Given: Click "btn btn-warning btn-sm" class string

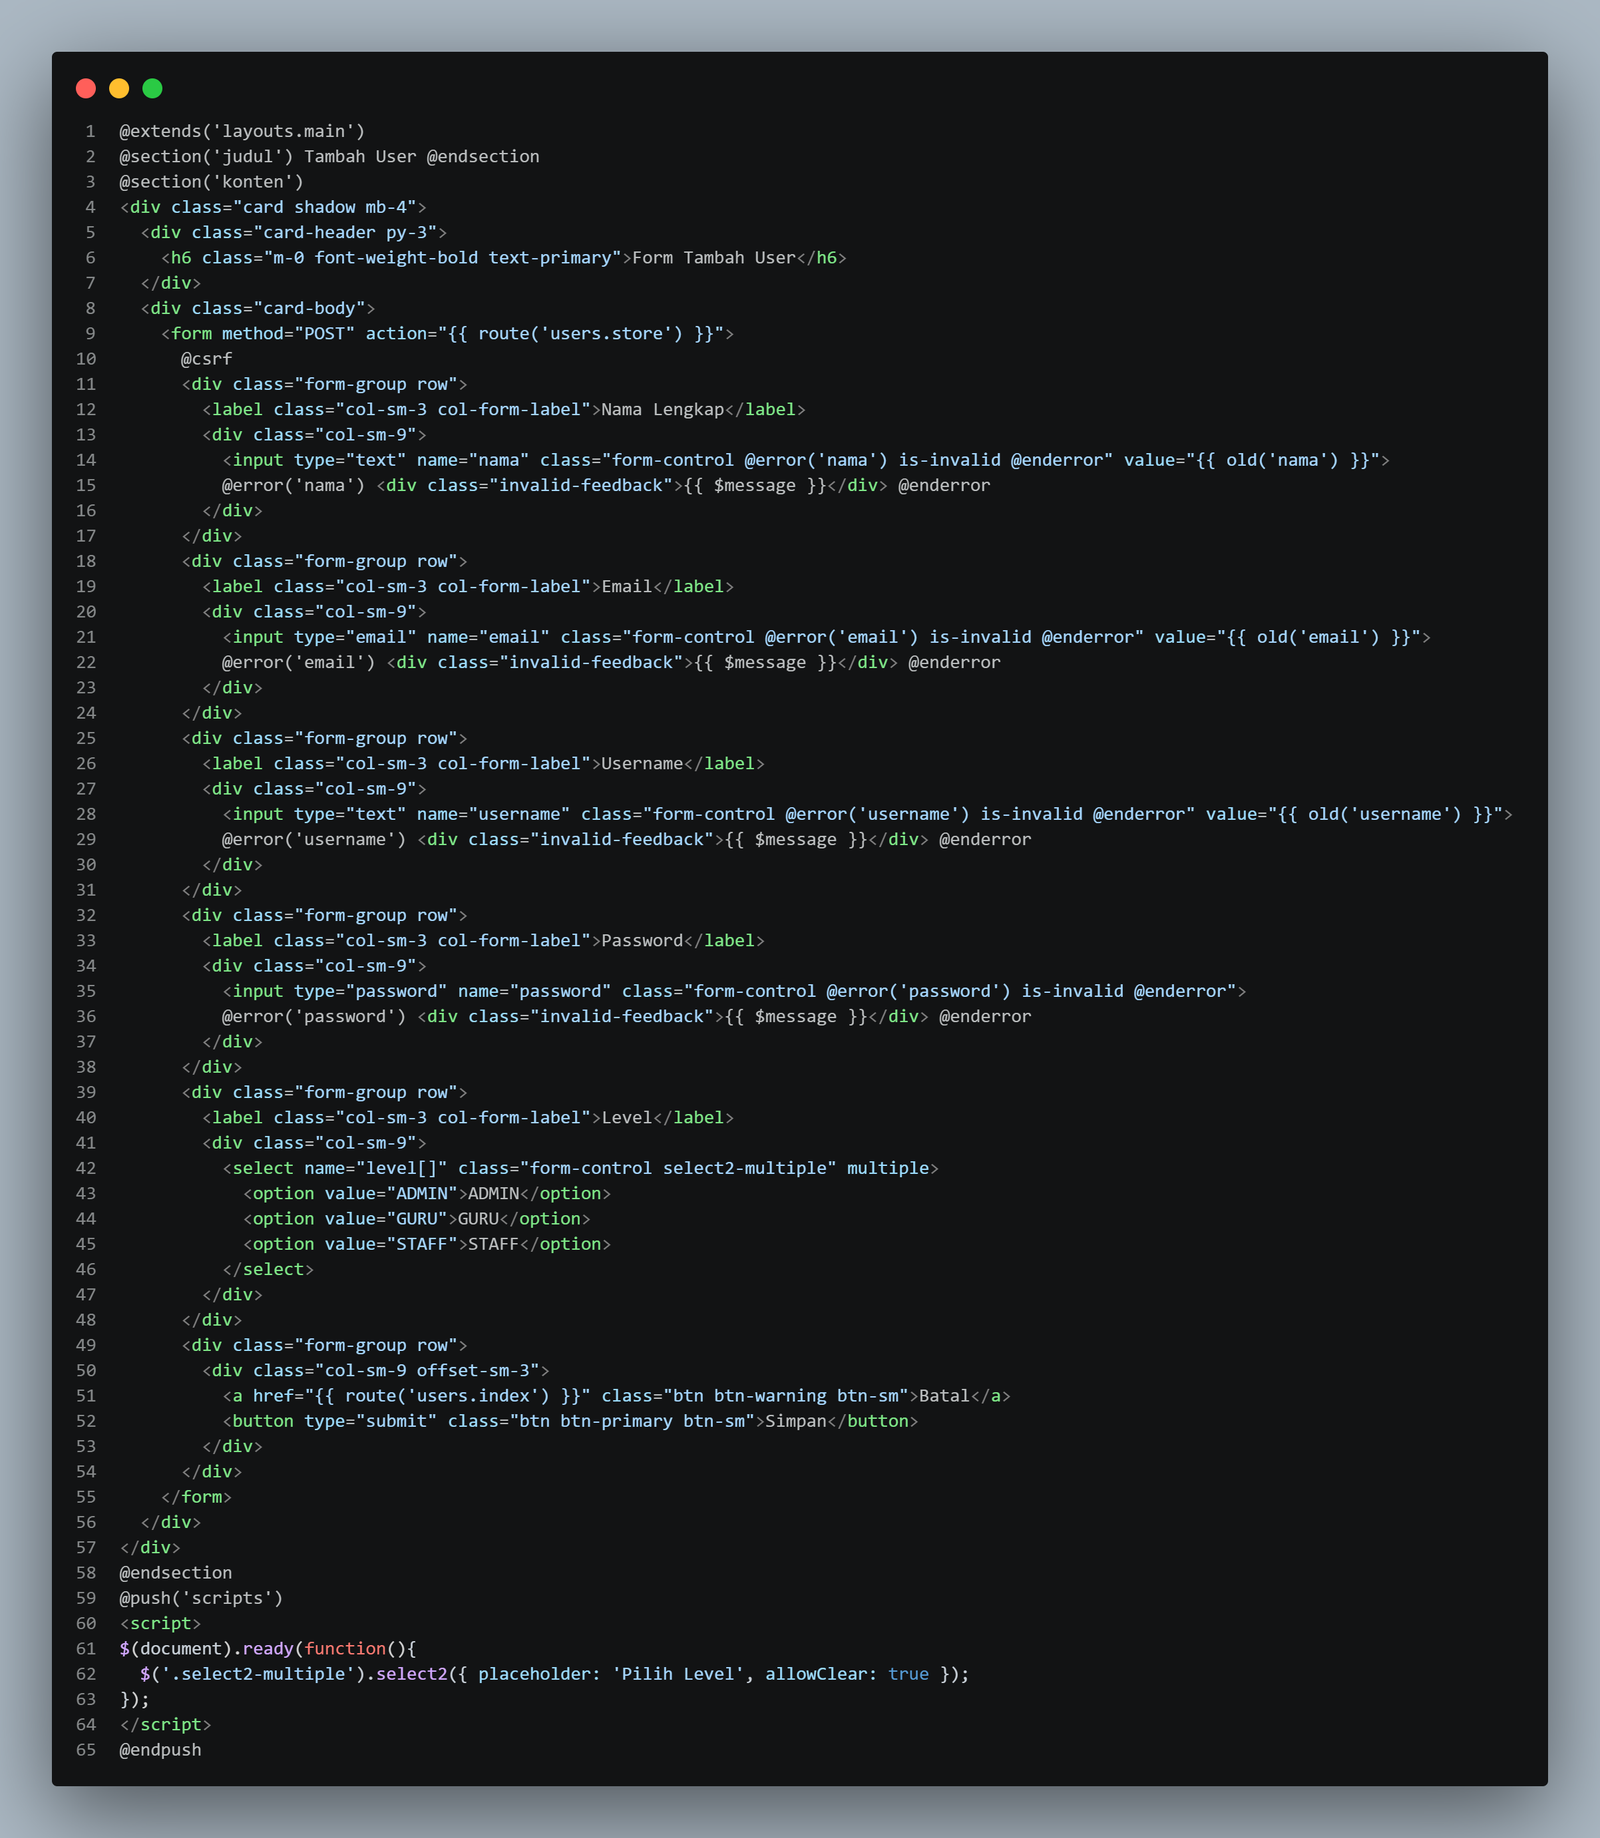Looking at the screenshot, I should 785,1395.
